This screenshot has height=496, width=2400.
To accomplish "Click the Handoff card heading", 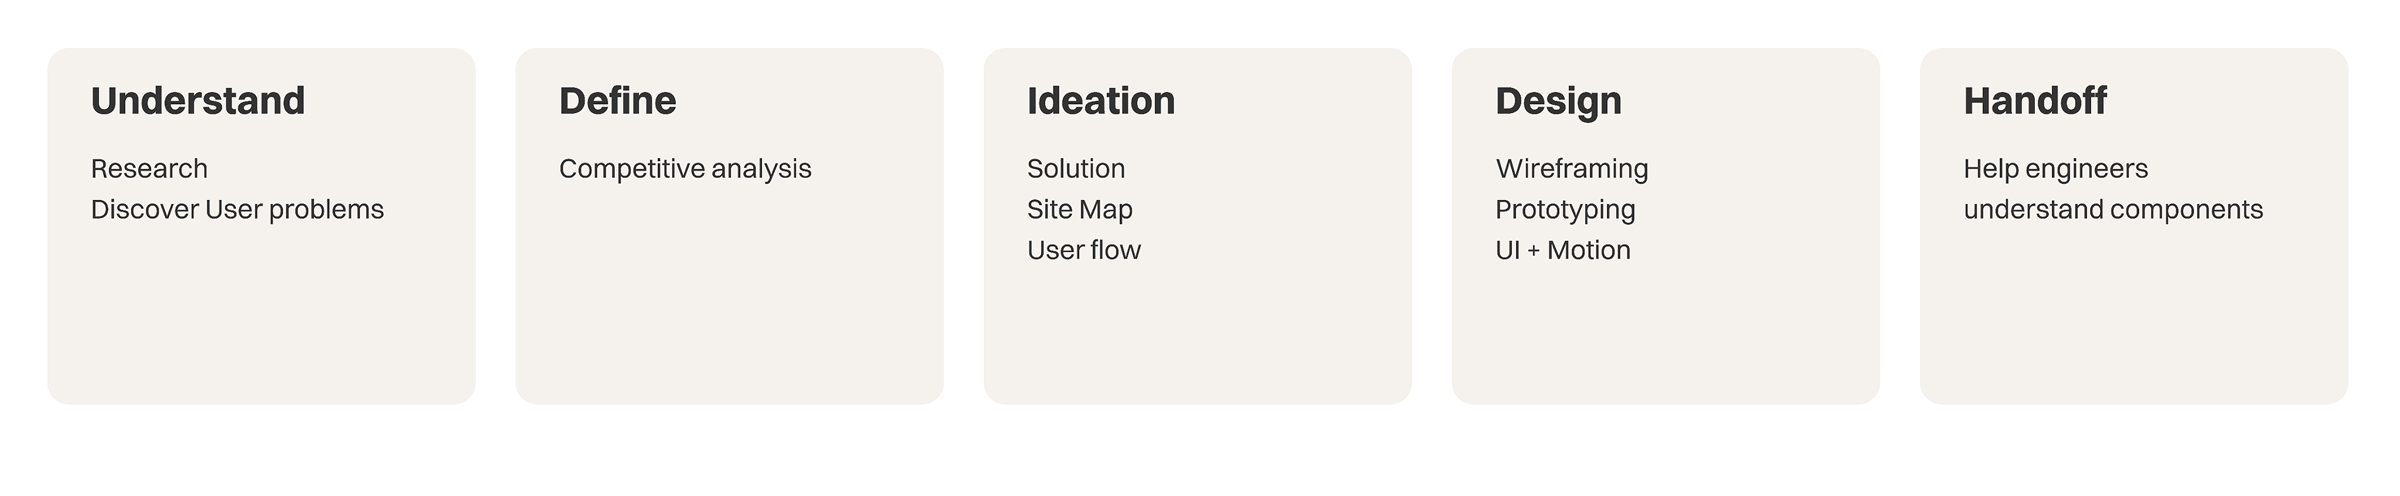I will pos(2034,101).
